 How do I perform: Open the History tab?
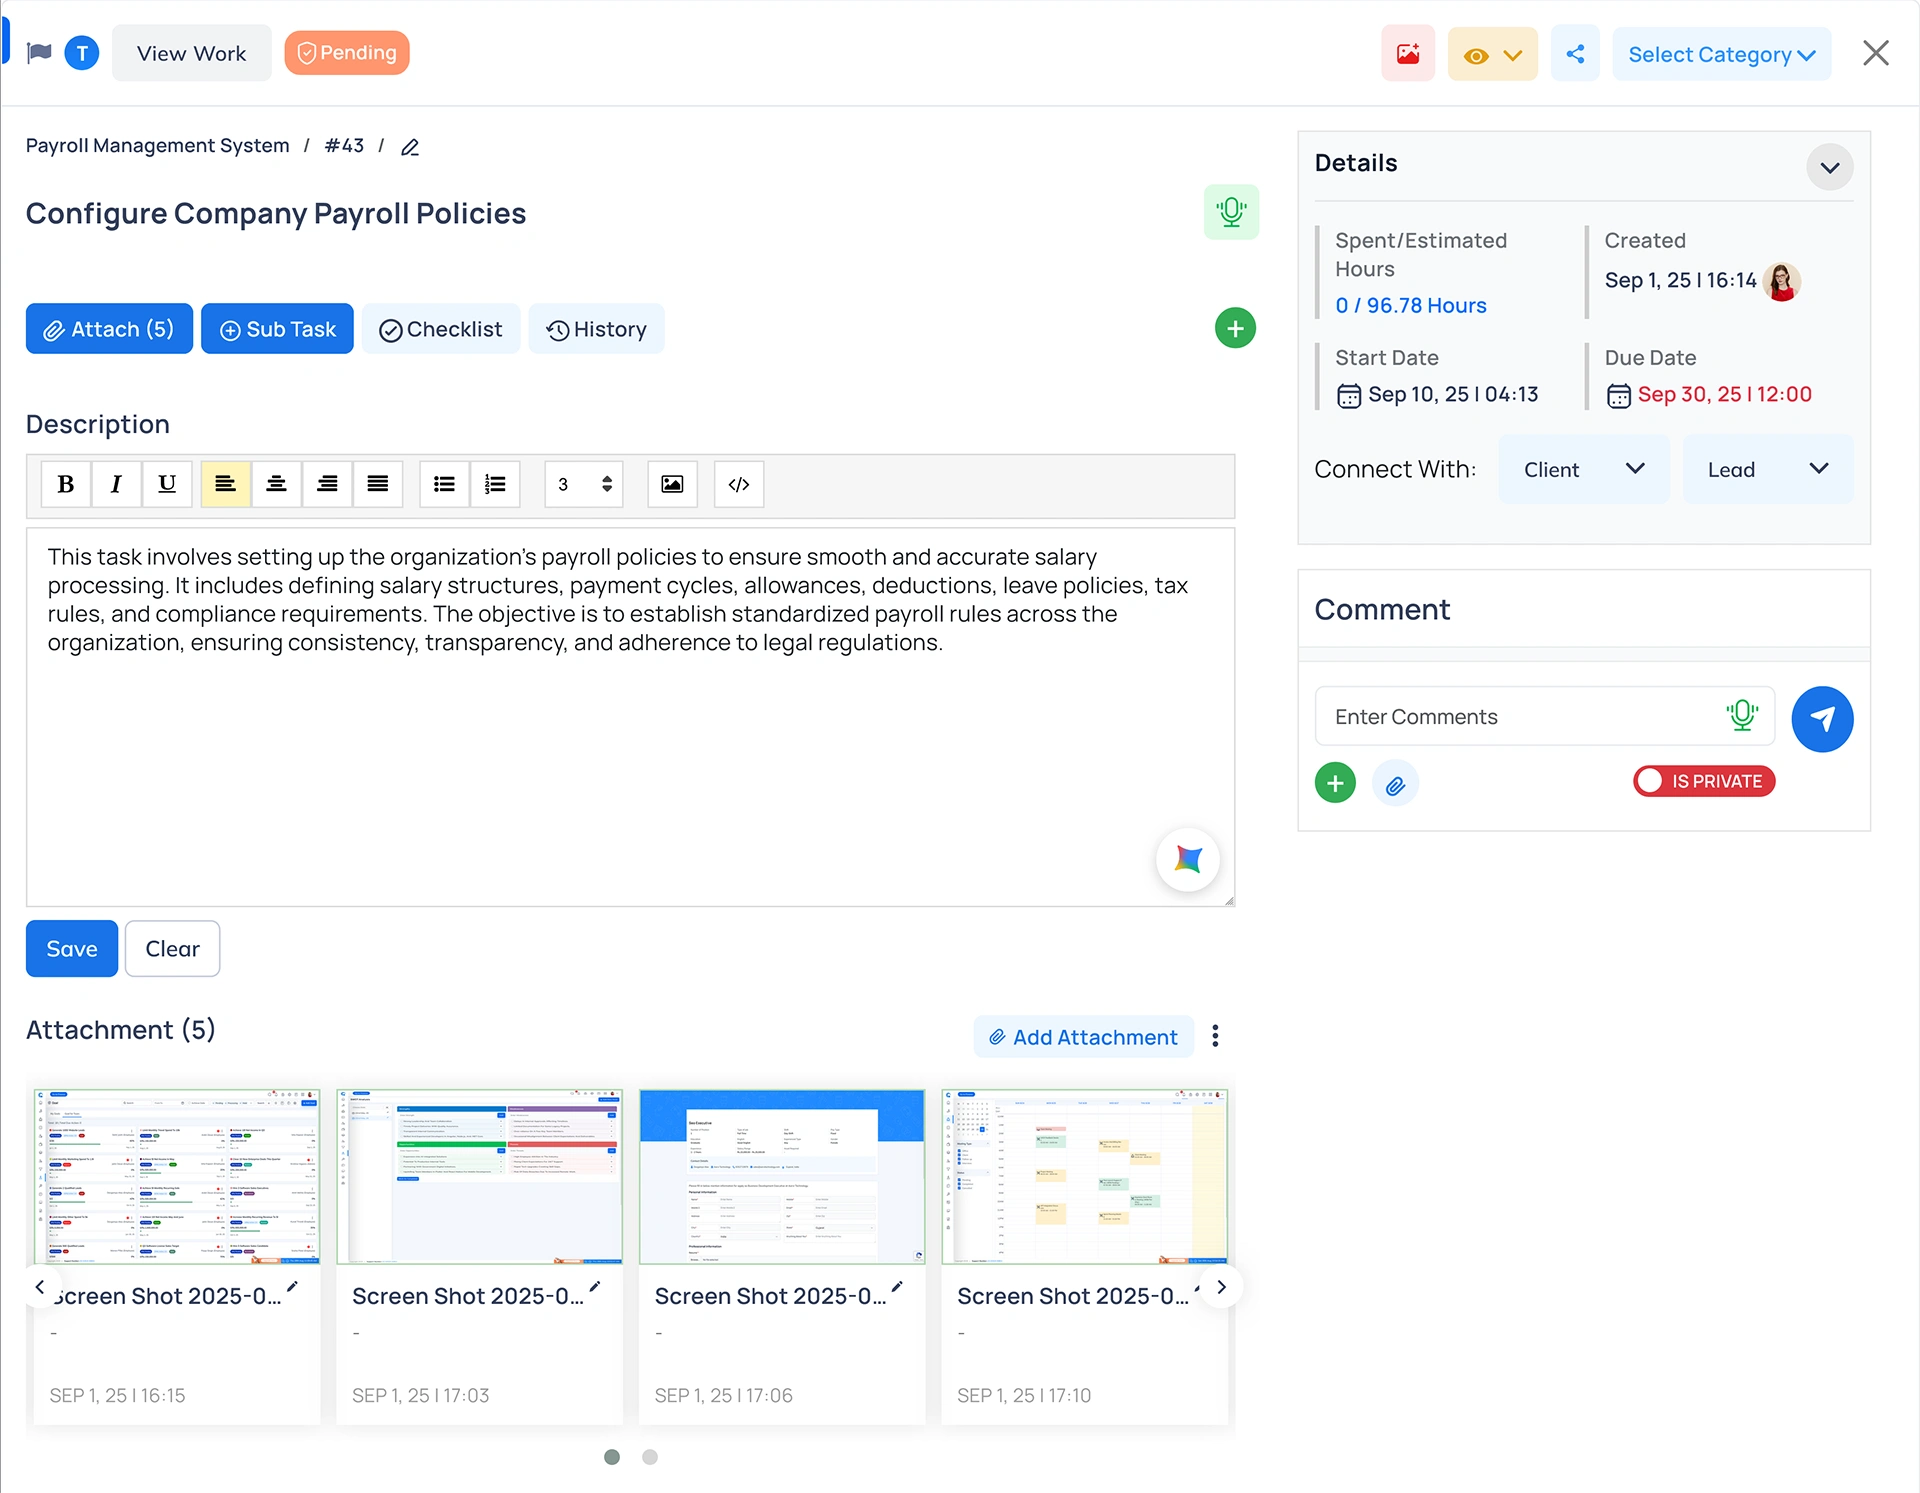[x=596, y=329]
